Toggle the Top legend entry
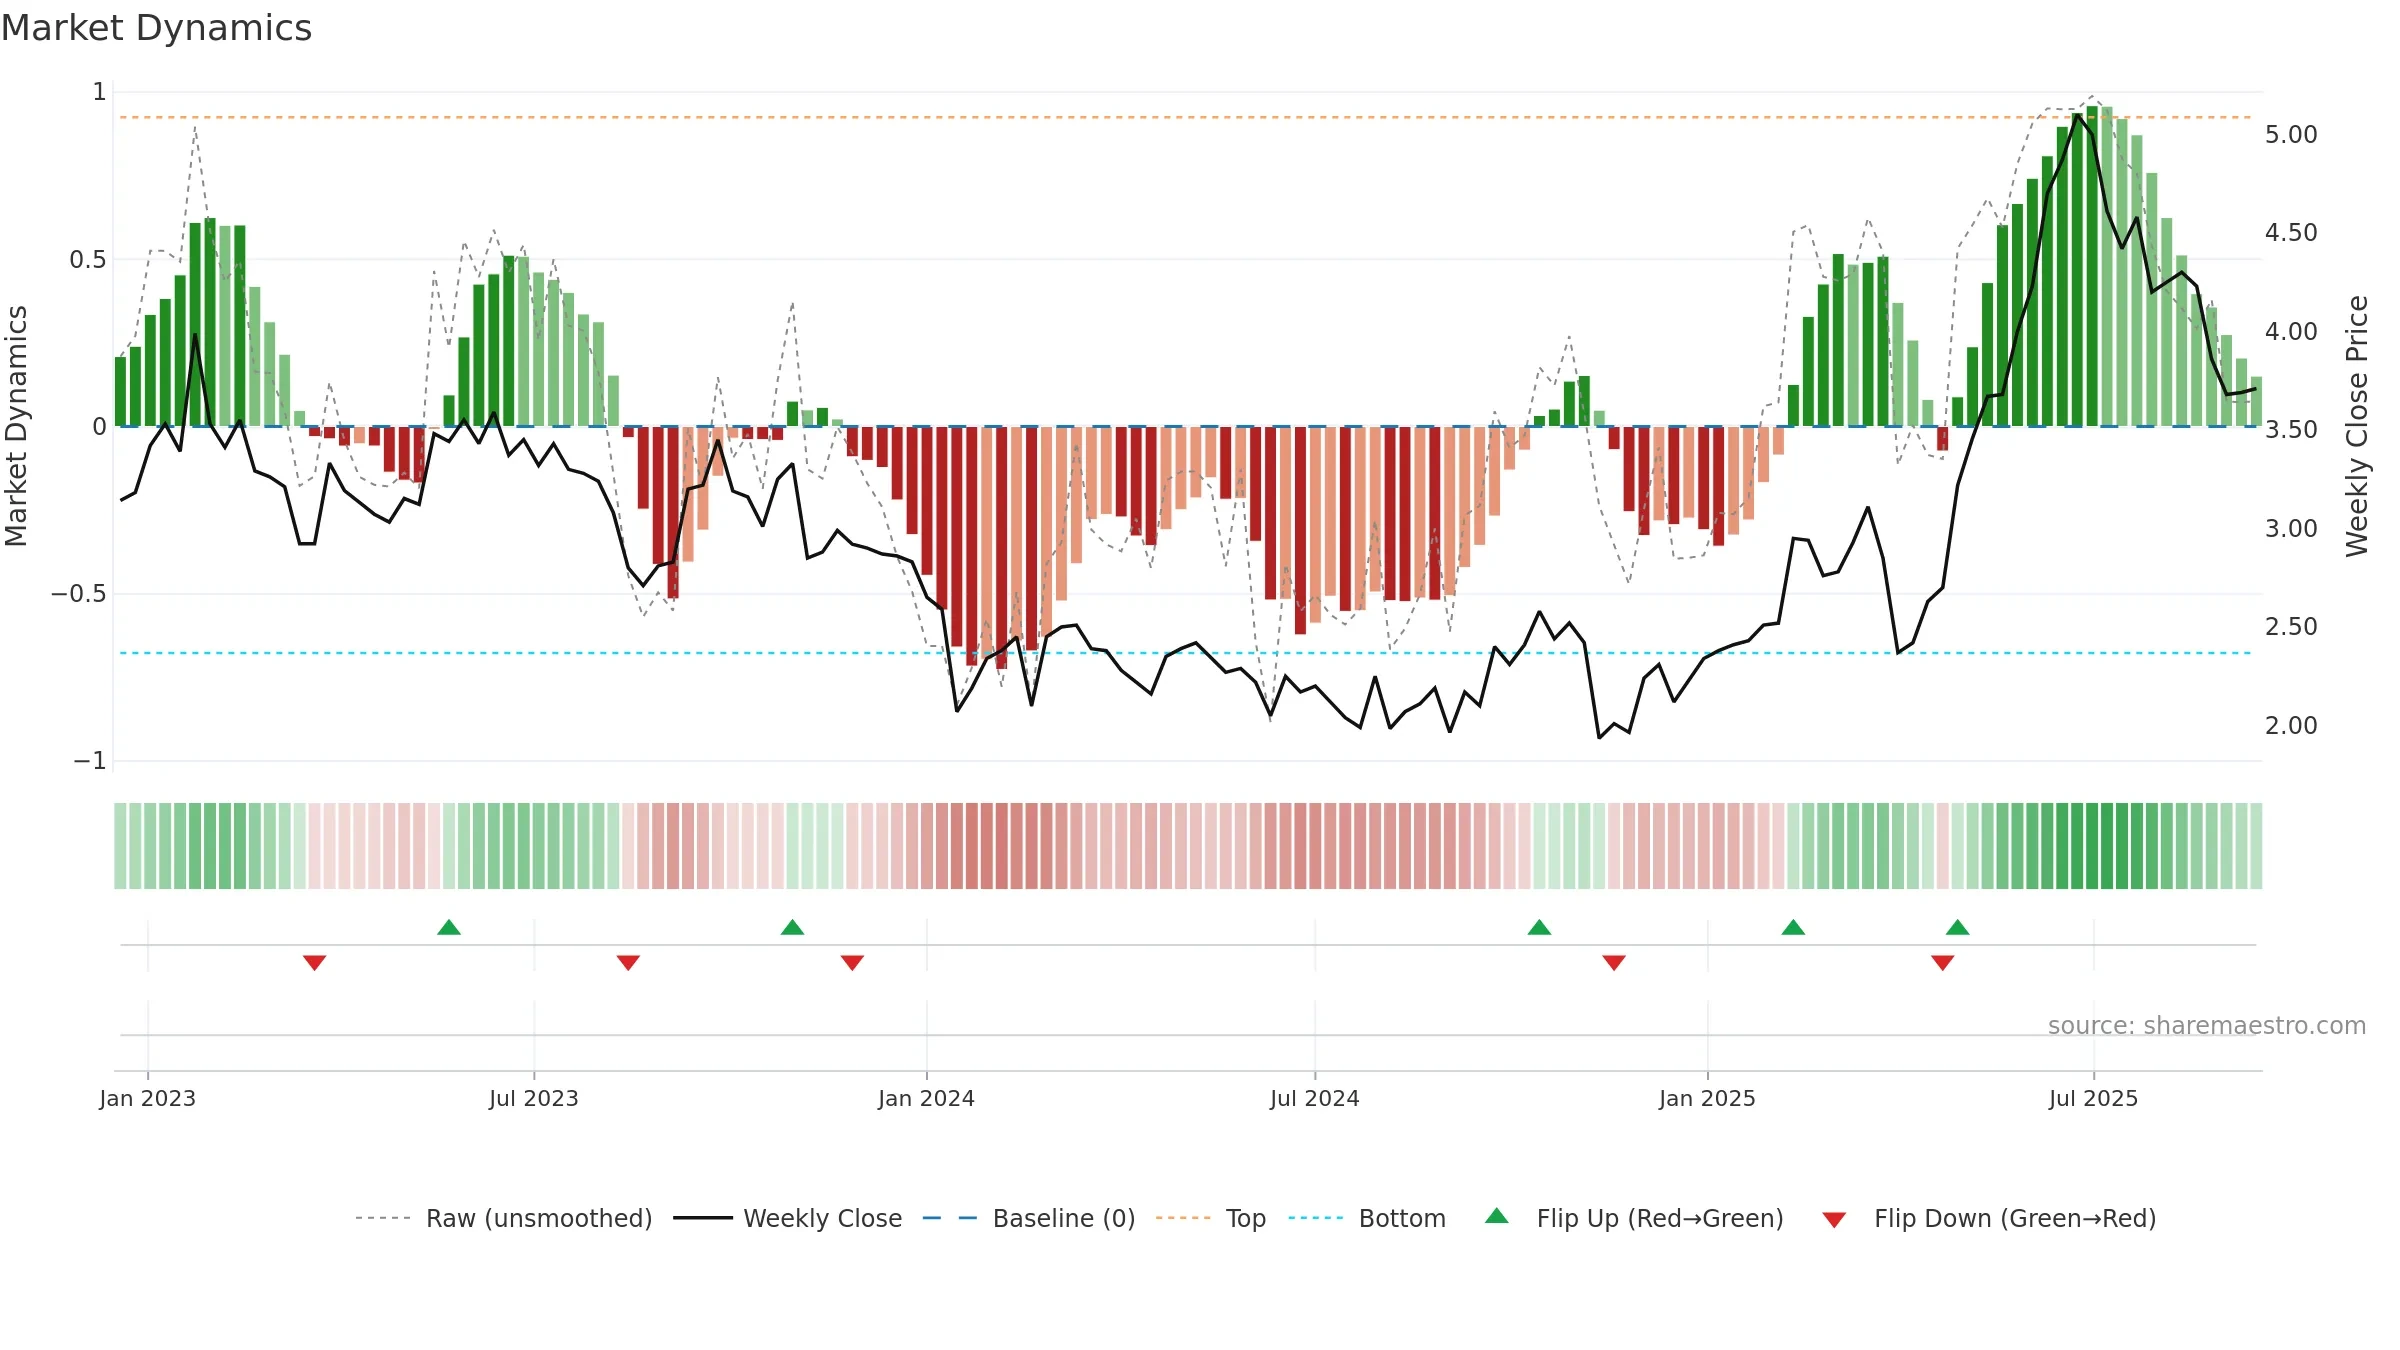Screen dimensions: 2400x1350 pyautogui.click(x=1210, y=1218)
